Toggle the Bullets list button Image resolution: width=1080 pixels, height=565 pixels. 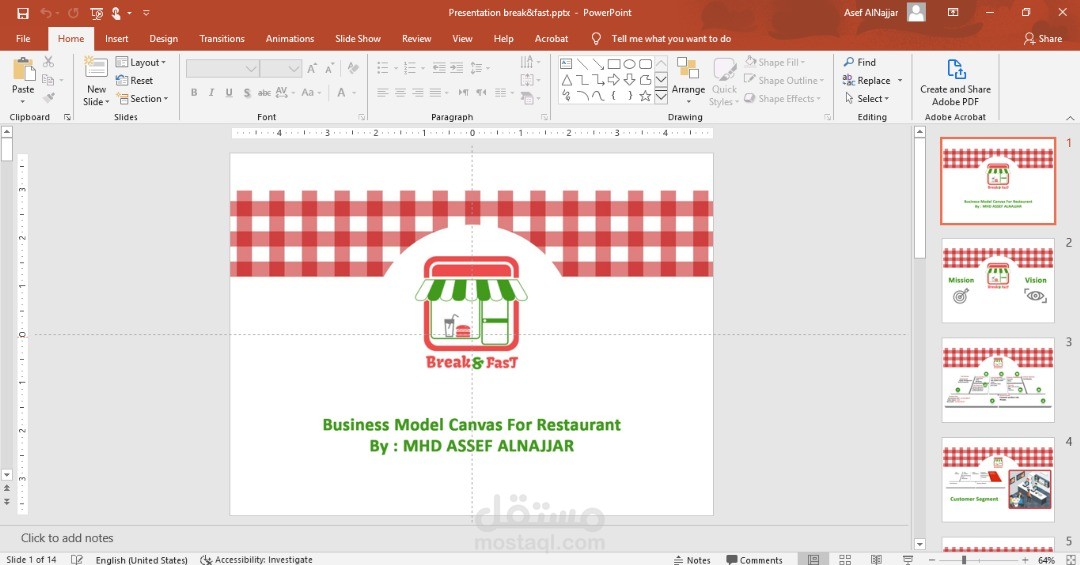point(382,68)
